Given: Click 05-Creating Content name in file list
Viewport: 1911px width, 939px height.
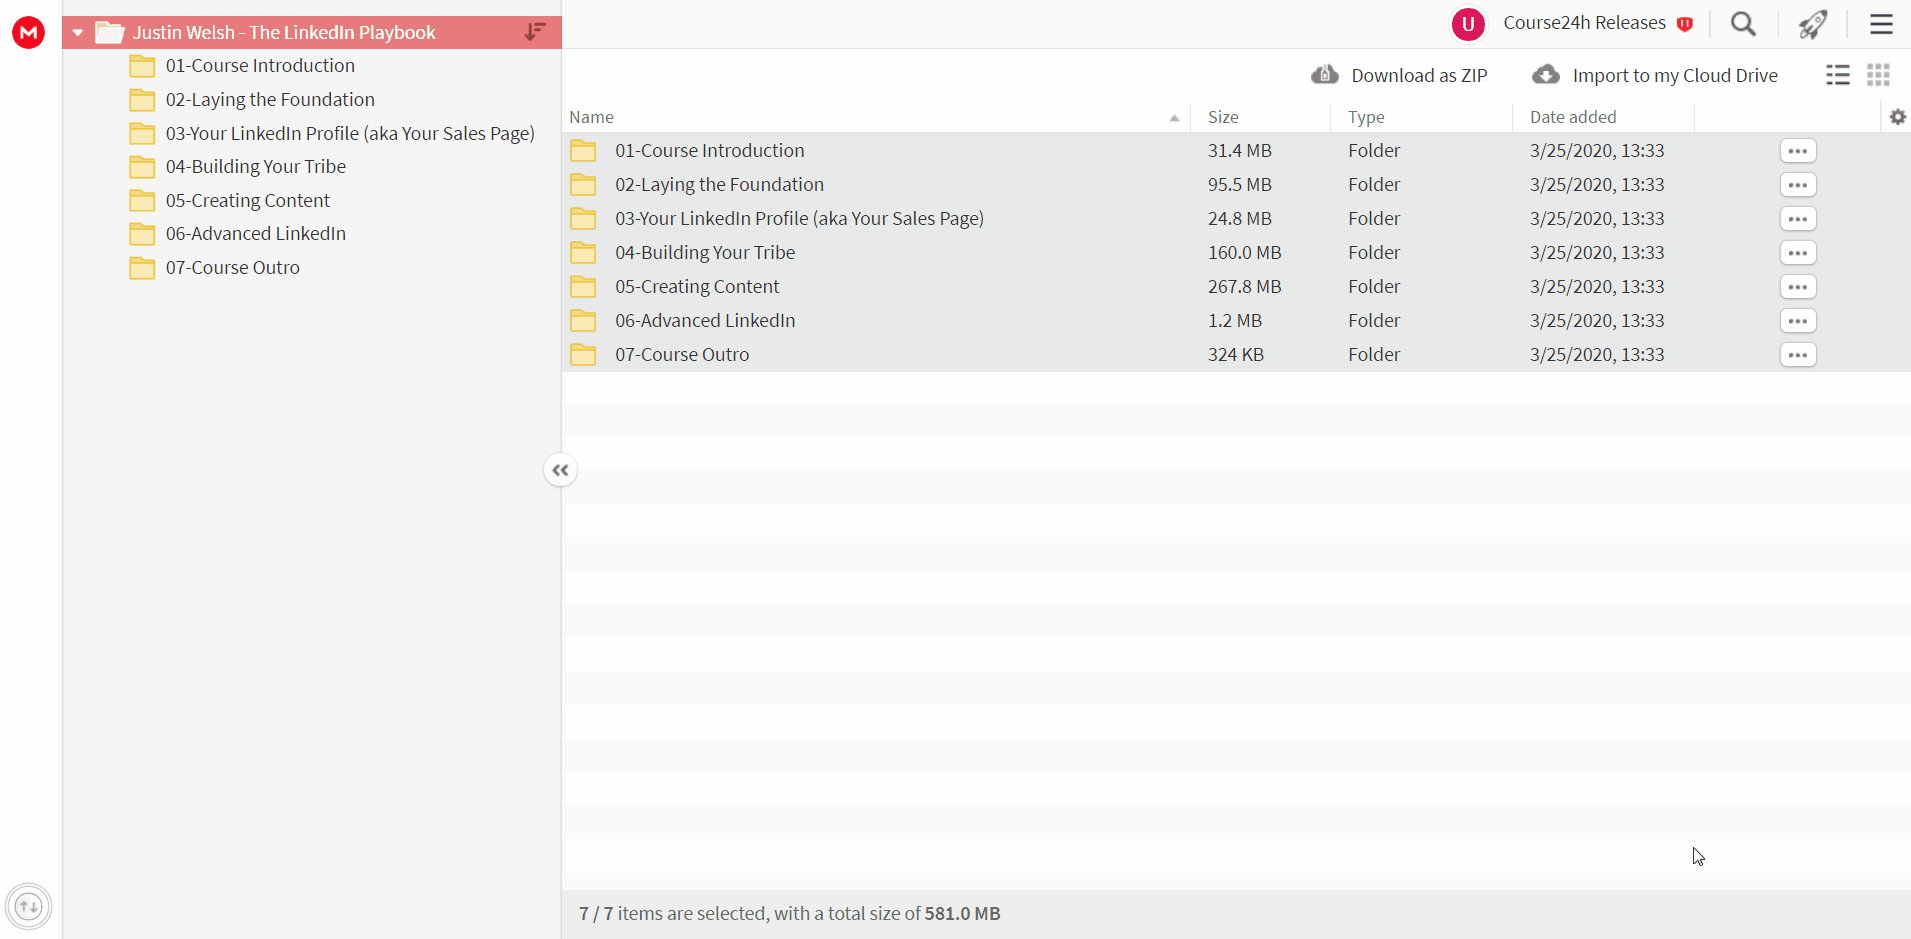Looking at the screenshot, I should pyautogui.click(x=697, y=287).
